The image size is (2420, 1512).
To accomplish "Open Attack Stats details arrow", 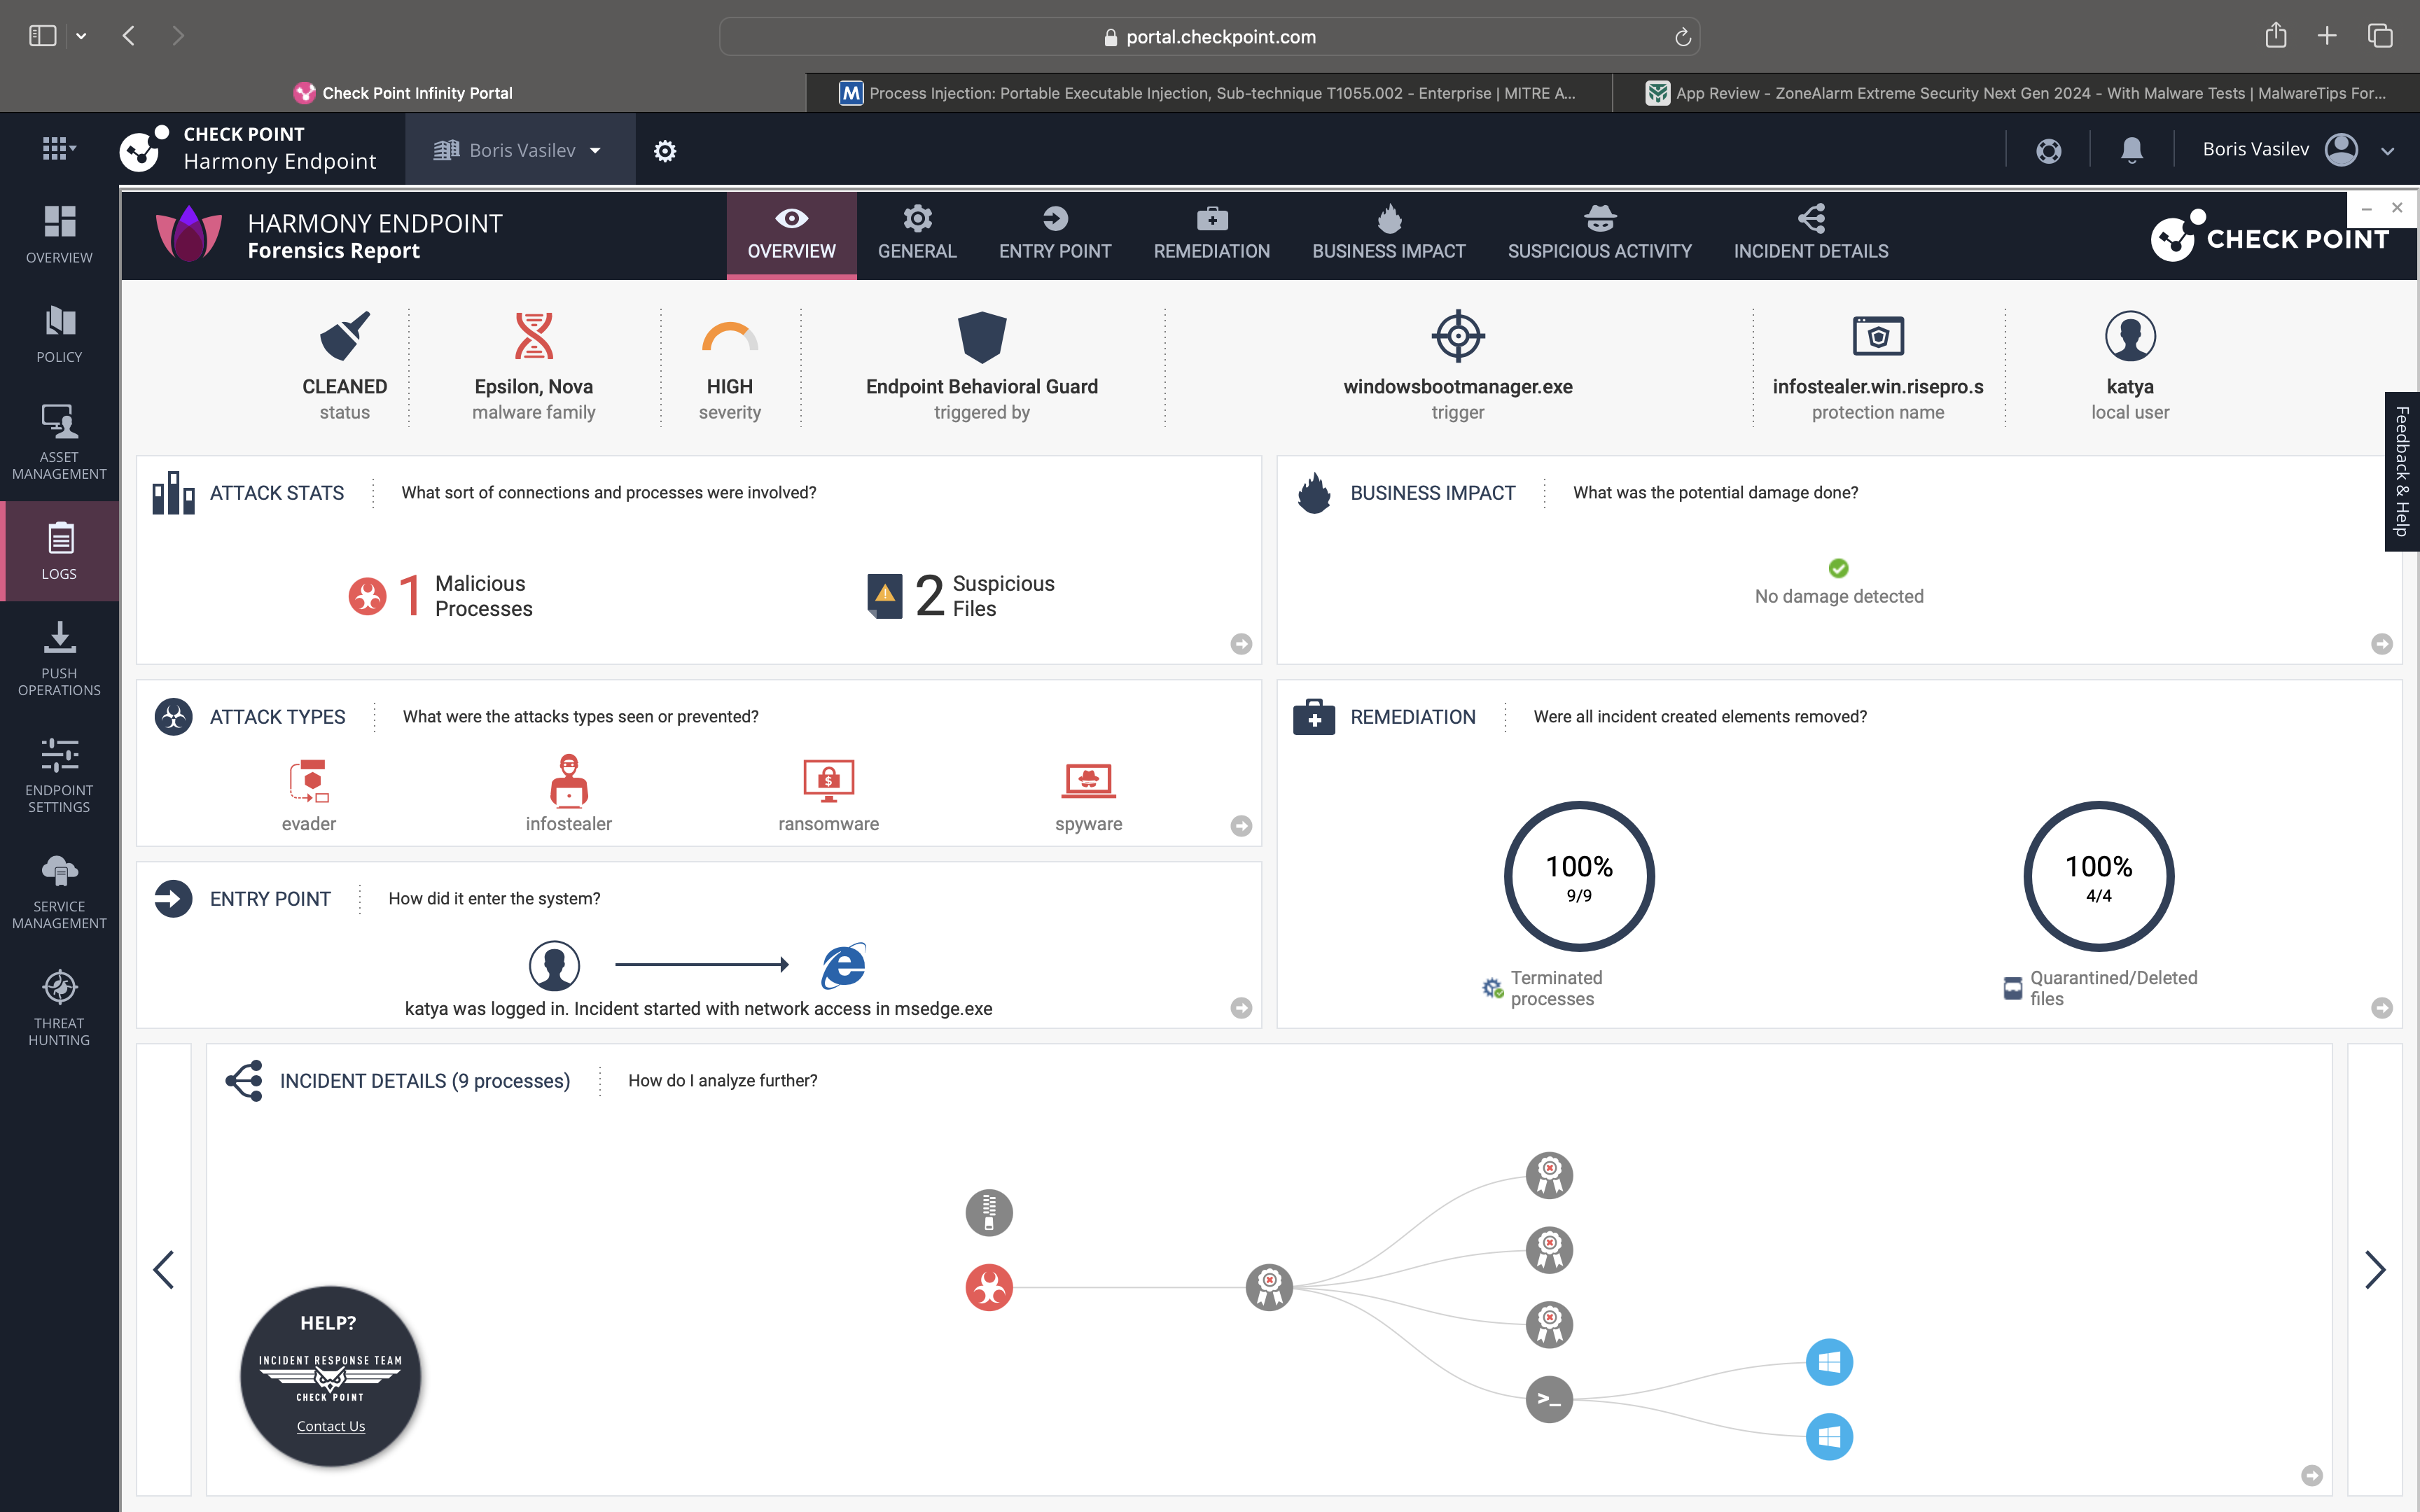I will 1241,644.
